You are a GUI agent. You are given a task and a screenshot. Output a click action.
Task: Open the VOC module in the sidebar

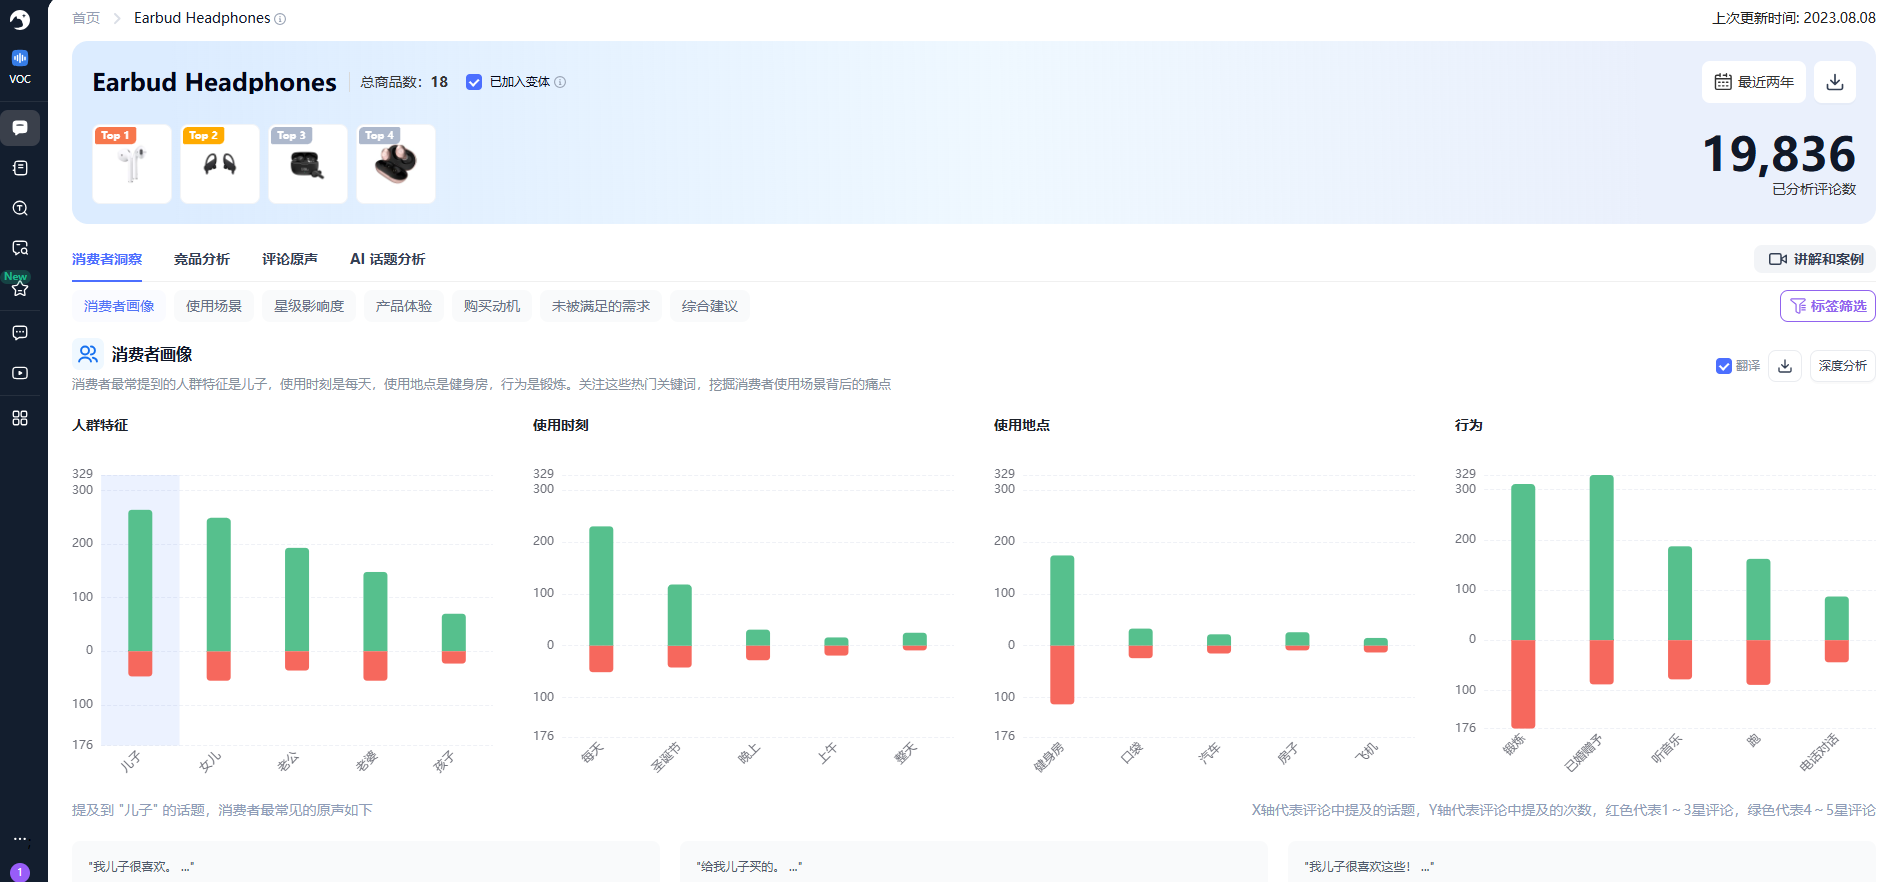(20, 66)
